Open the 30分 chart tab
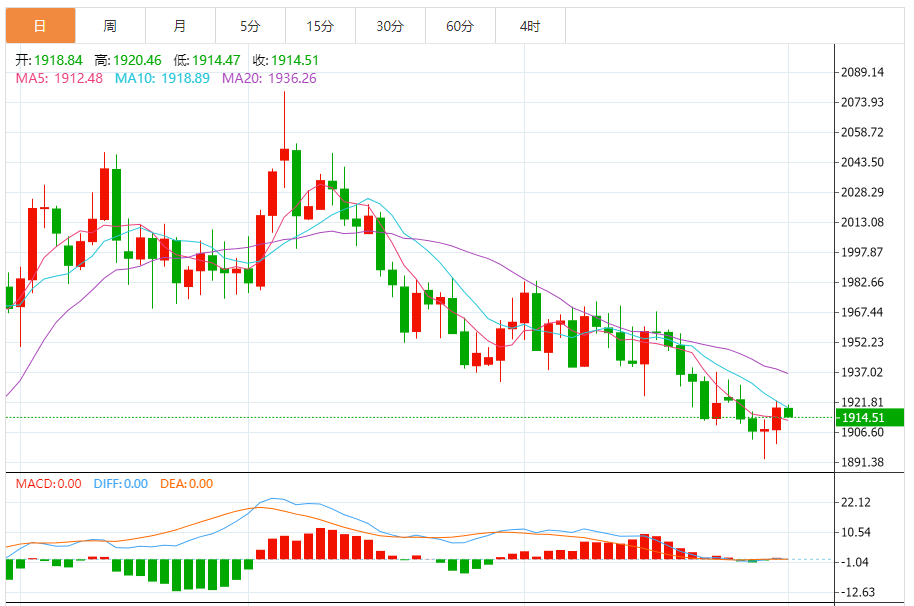The image size is (914, 606). click(390, 26)
